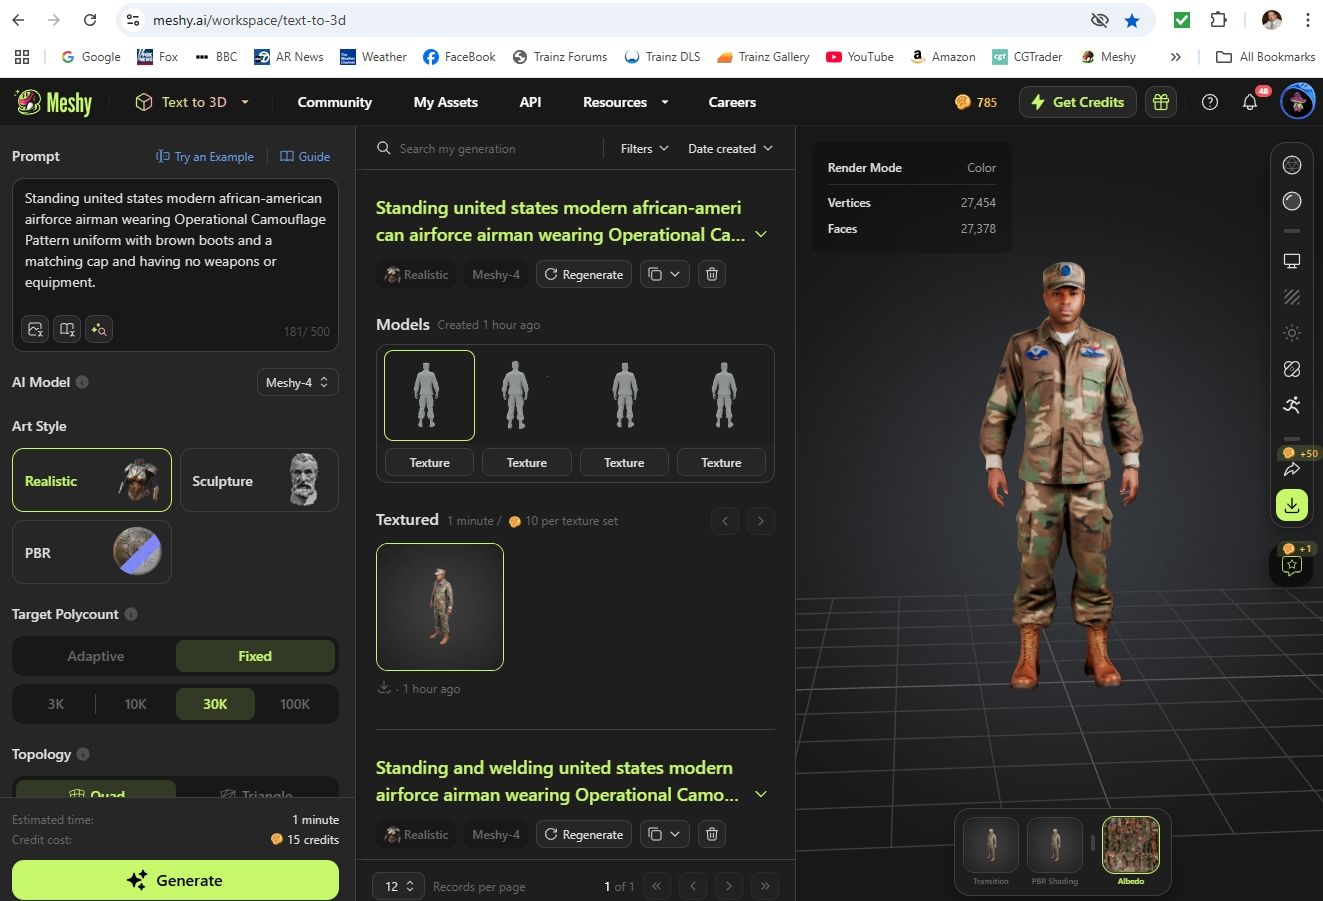Open the Community menu item
This screenshot has height=901, width=1323.
coord(334,102)
